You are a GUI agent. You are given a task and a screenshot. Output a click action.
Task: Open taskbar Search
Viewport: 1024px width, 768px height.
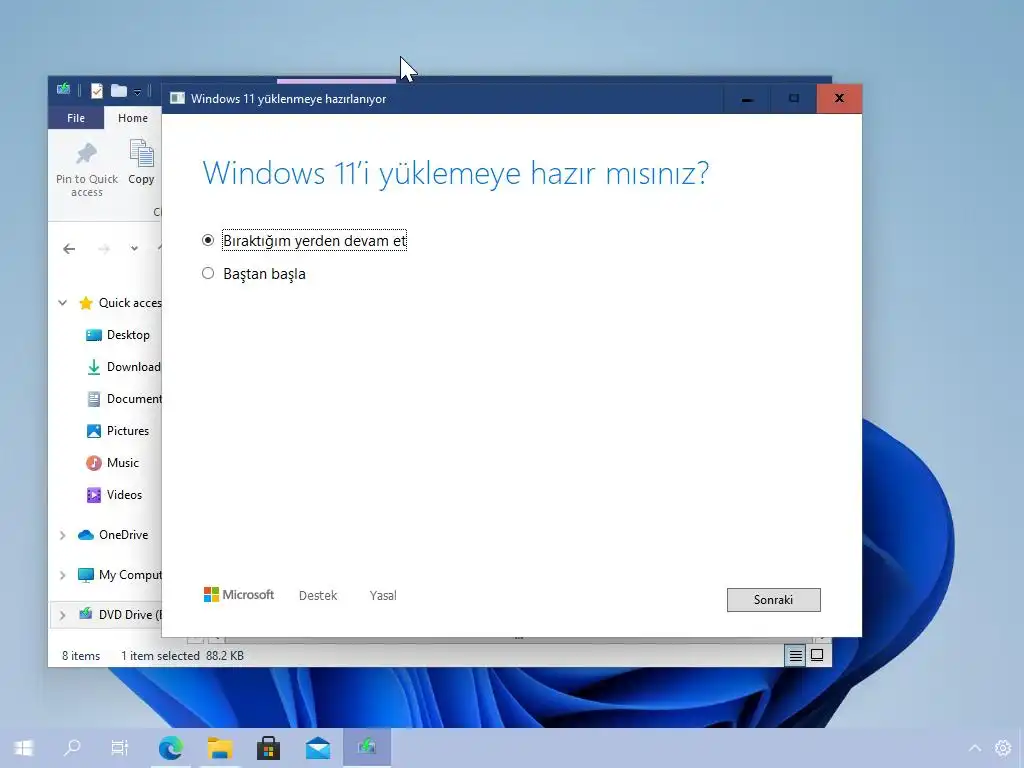[72, 747]
